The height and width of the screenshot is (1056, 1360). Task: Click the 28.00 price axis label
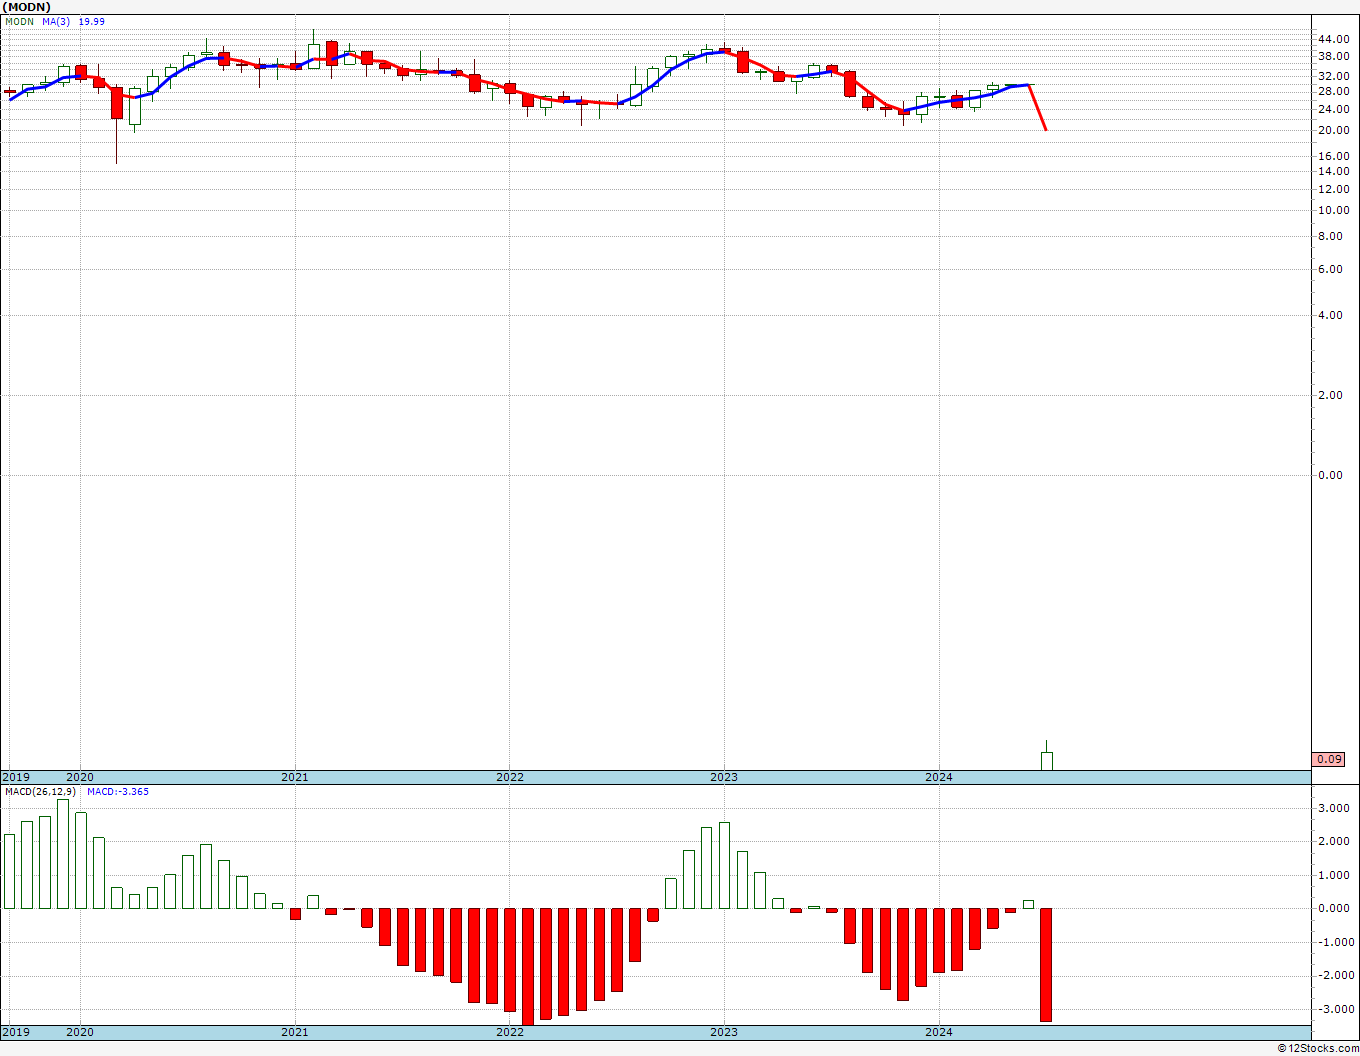point(1334,91)
